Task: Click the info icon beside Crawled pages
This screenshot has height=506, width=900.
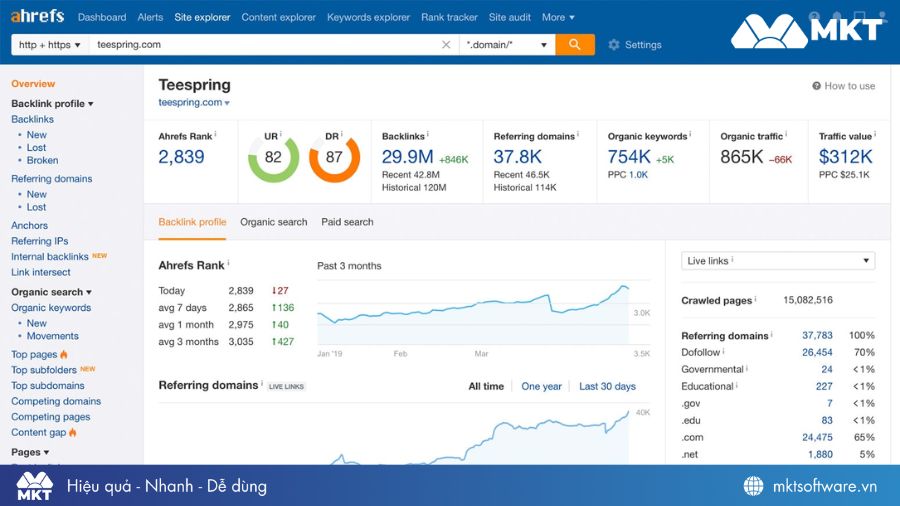Action: point(755,298)
